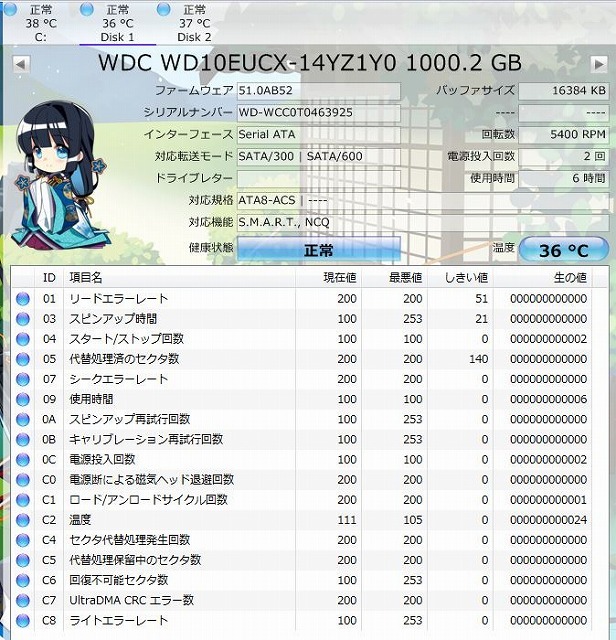The image size is (616, 640).
Task: Select the C: drive status tab
Action: 40,23
